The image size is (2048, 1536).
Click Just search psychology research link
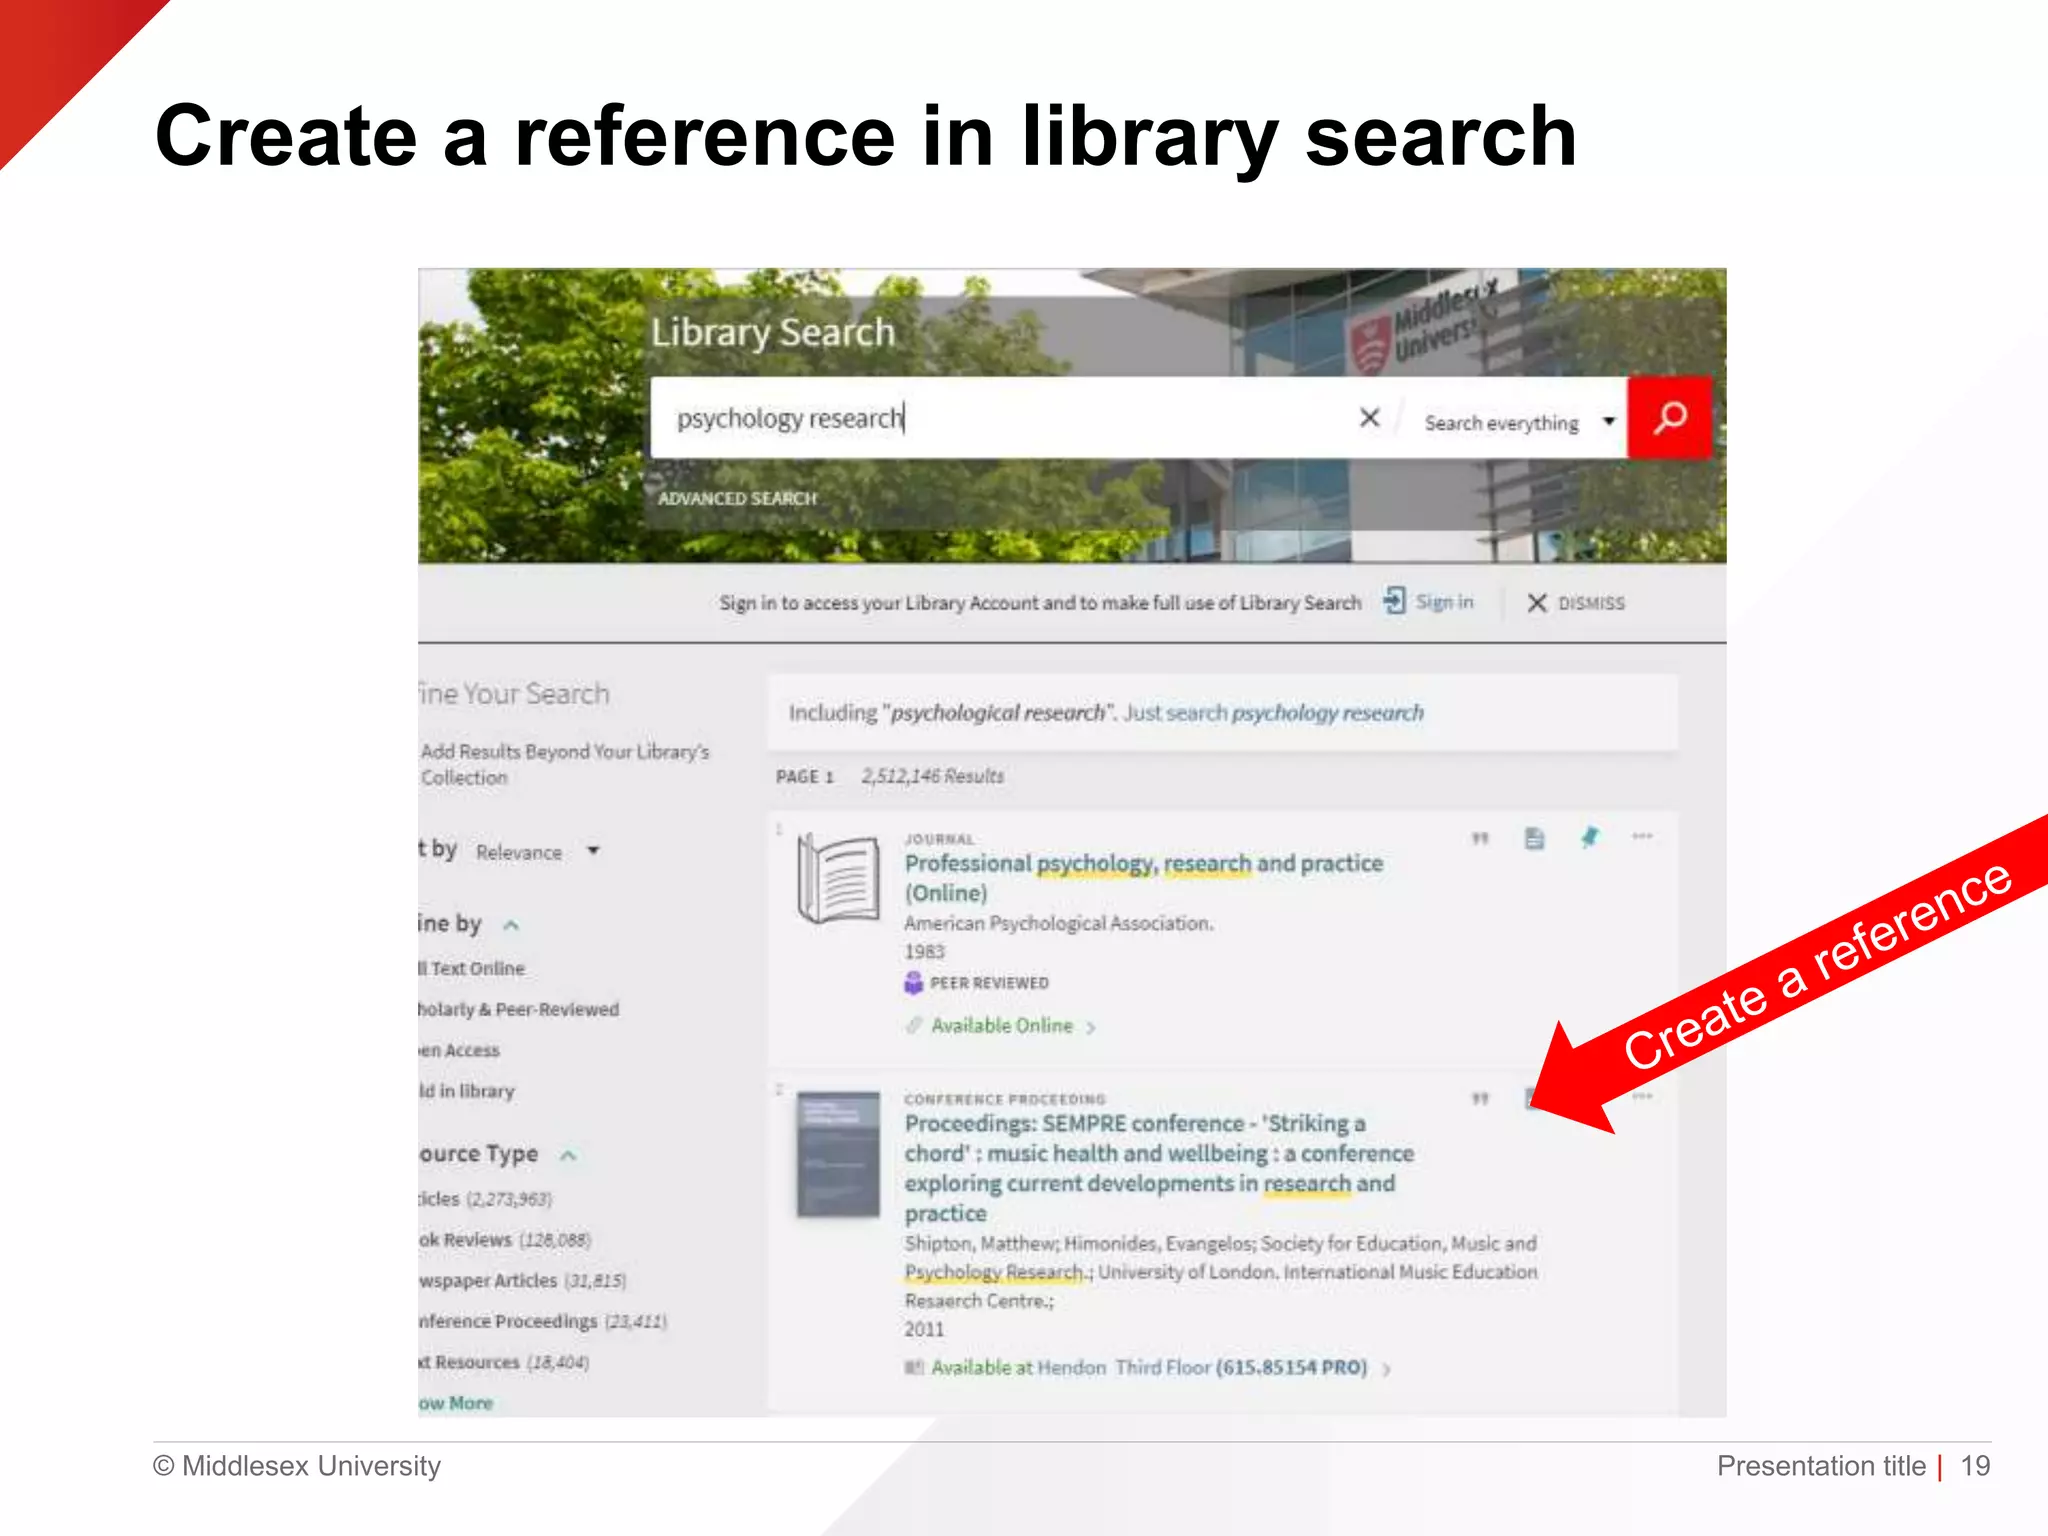[x=1273, y=713]
